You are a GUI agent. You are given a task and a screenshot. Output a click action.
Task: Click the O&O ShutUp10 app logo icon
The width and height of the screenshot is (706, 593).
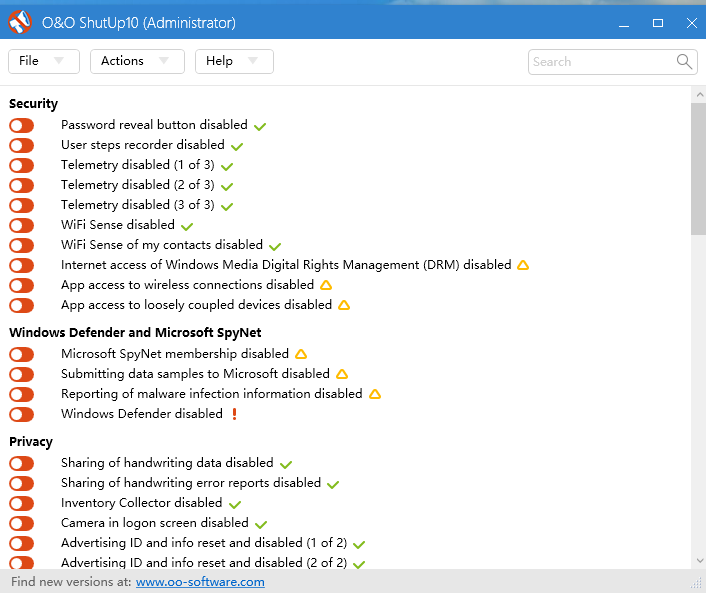(20, 22)
